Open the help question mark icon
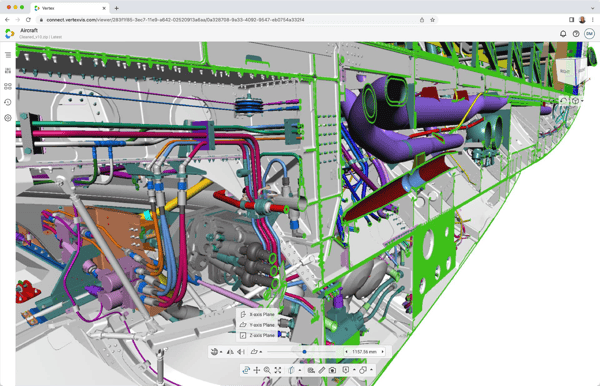The height and width of the screenshot is (386, 600). 576,34
